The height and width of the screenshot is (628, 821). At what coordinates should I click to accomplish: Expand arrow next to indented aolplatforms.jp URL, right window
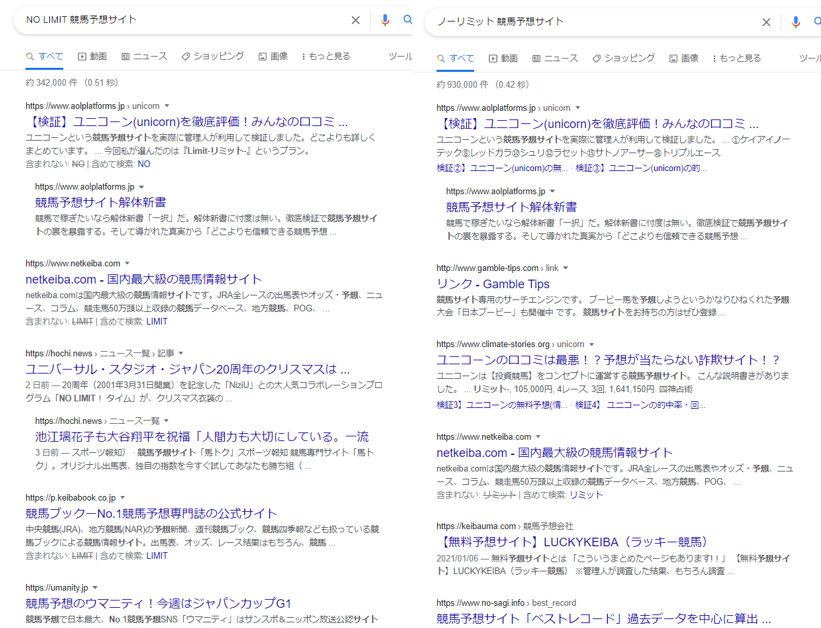point(552,192)
